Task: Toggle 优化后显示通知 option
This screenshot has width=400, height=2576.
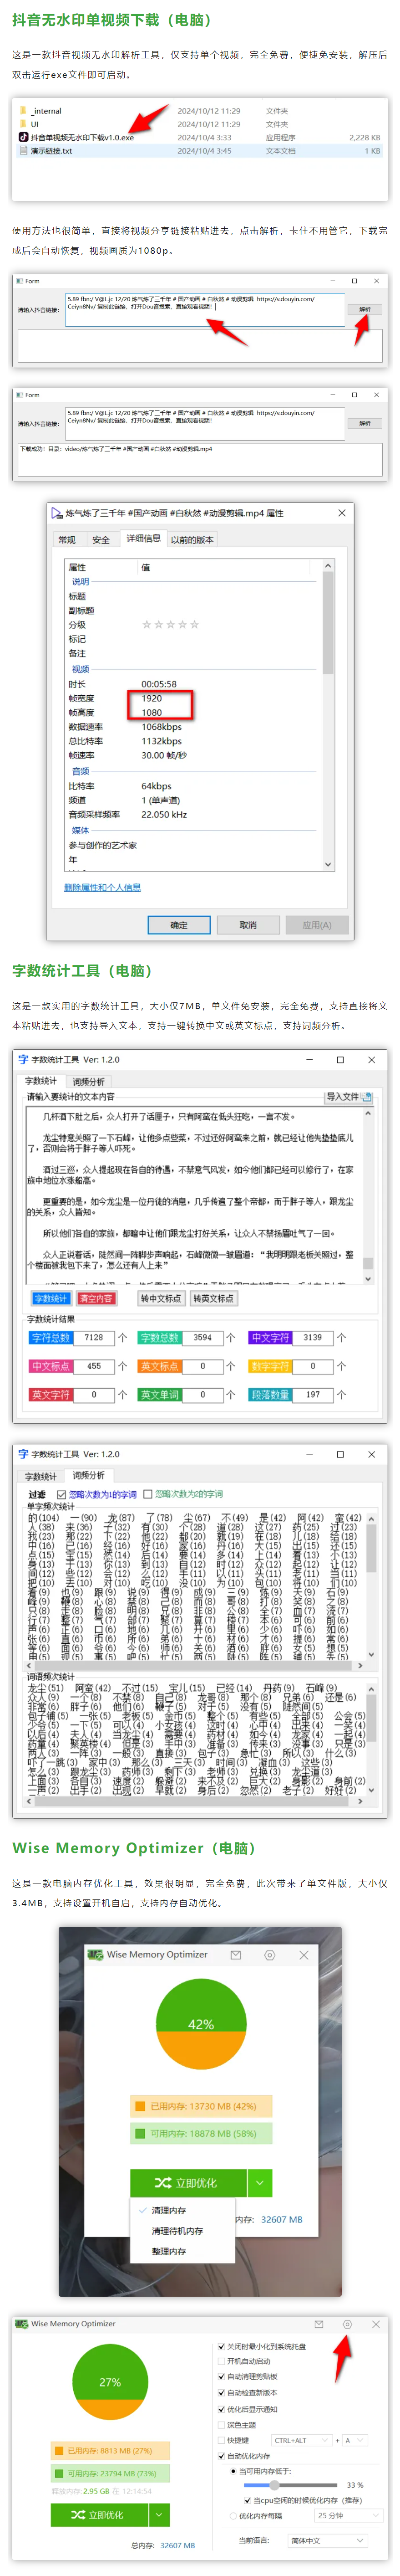Action: click(221, 2409)
